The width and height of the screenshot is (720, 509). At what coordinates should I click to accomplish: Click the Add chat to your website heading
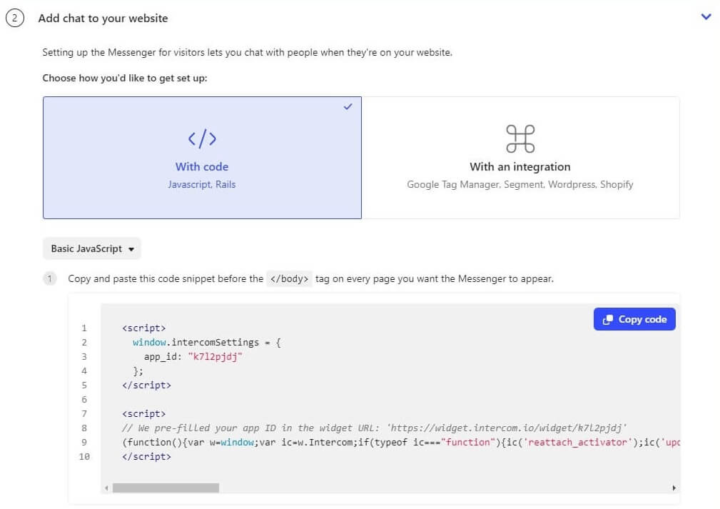[103, 18]
